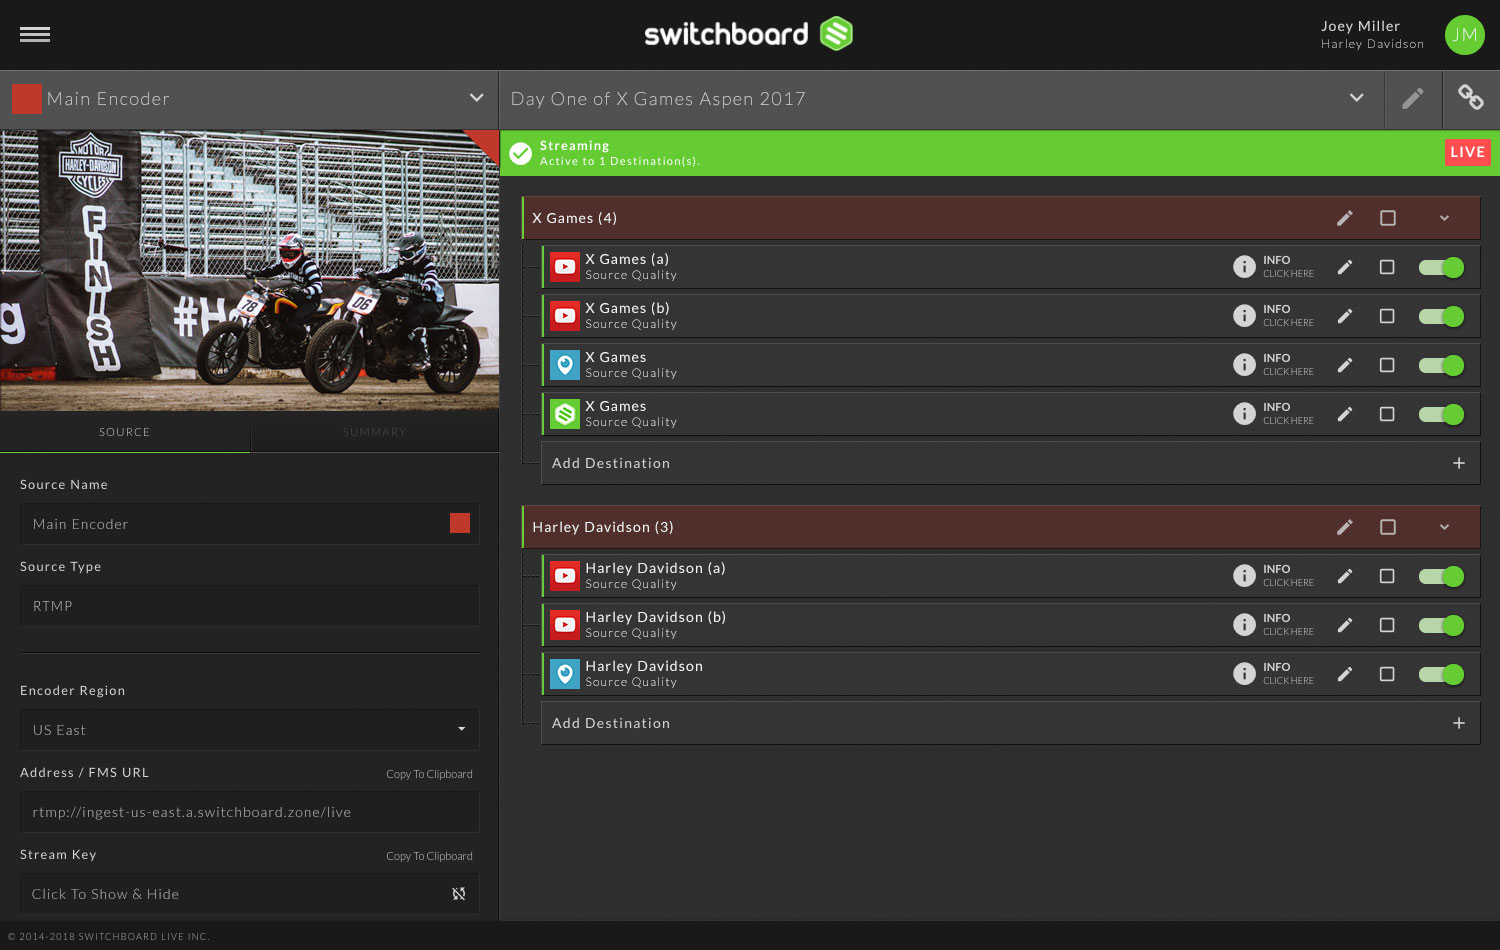Click the Stream Key show/hide field
Screen dimensions: 1500x950
click(x=250, y=894)
